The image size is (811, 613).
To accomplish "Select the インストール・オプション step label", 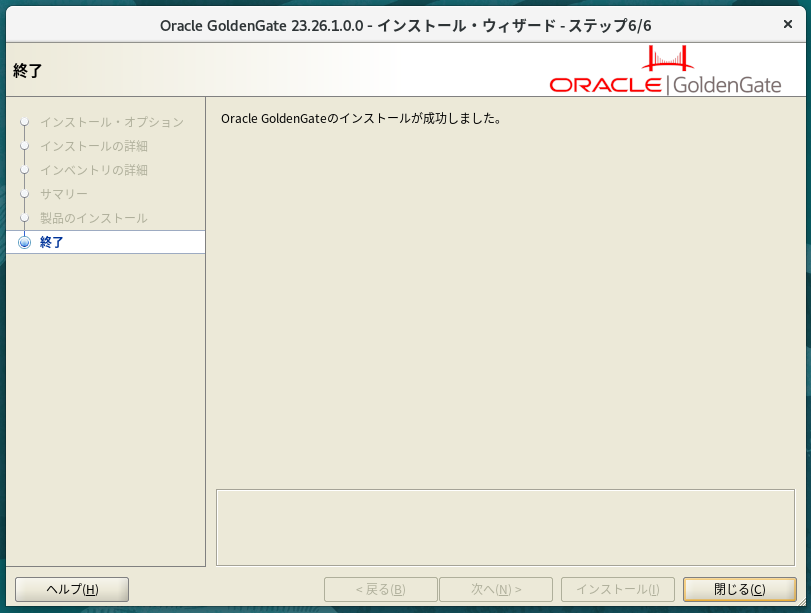I will [x=112, y=122].
